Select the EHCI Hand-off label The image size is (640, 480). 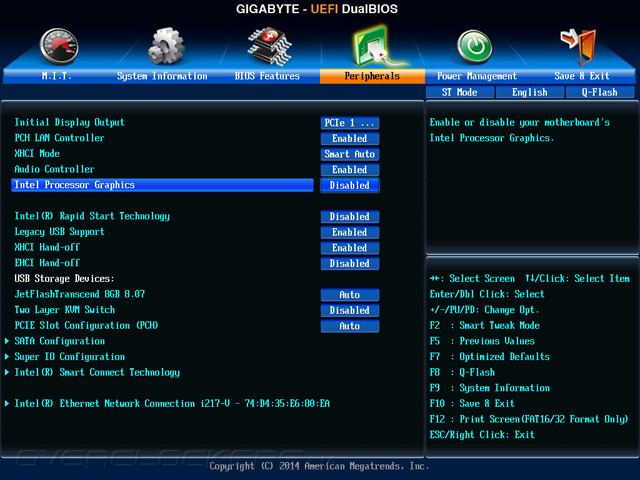pos(47,263)
